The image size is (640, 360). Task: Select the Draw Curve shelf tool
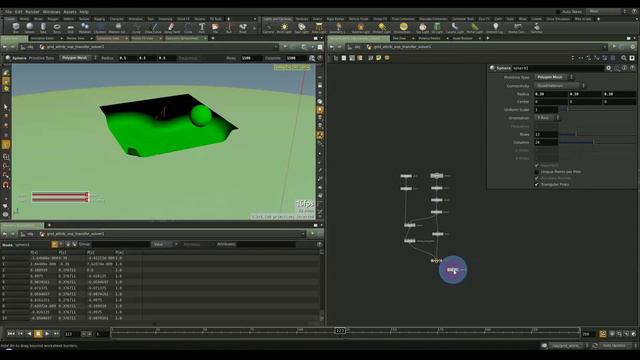click(153, 28)
